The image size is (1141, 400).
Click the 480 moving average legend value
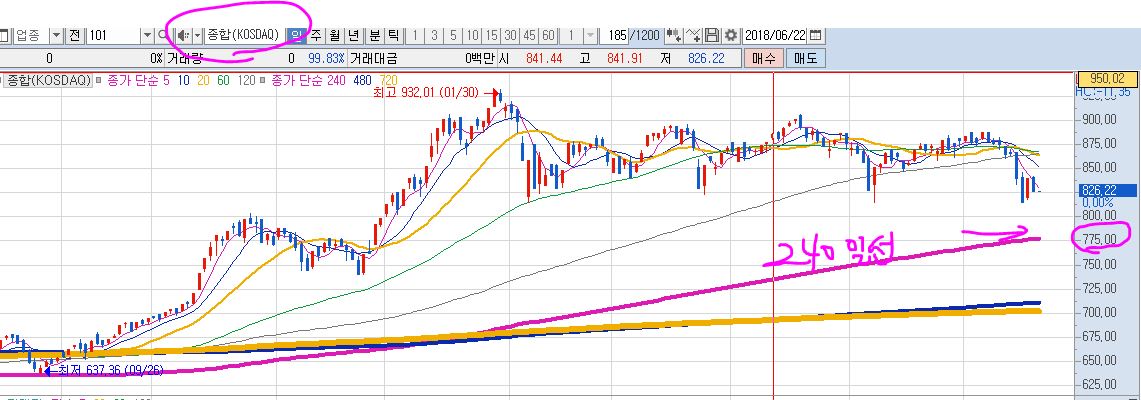pyautogui.click(x=362, y=80)
